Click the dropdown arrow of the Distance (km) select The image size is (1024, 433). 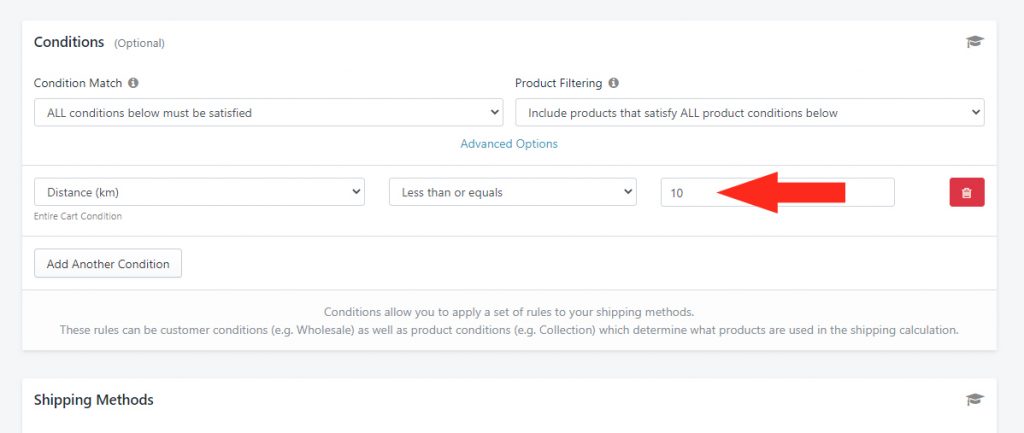(356, 191)
